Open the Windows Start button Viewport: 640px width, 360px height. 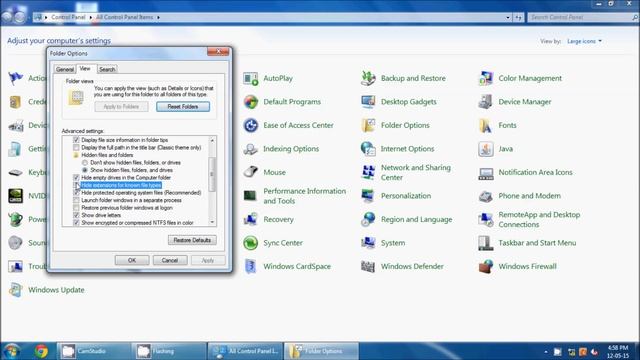coord(11,351)
